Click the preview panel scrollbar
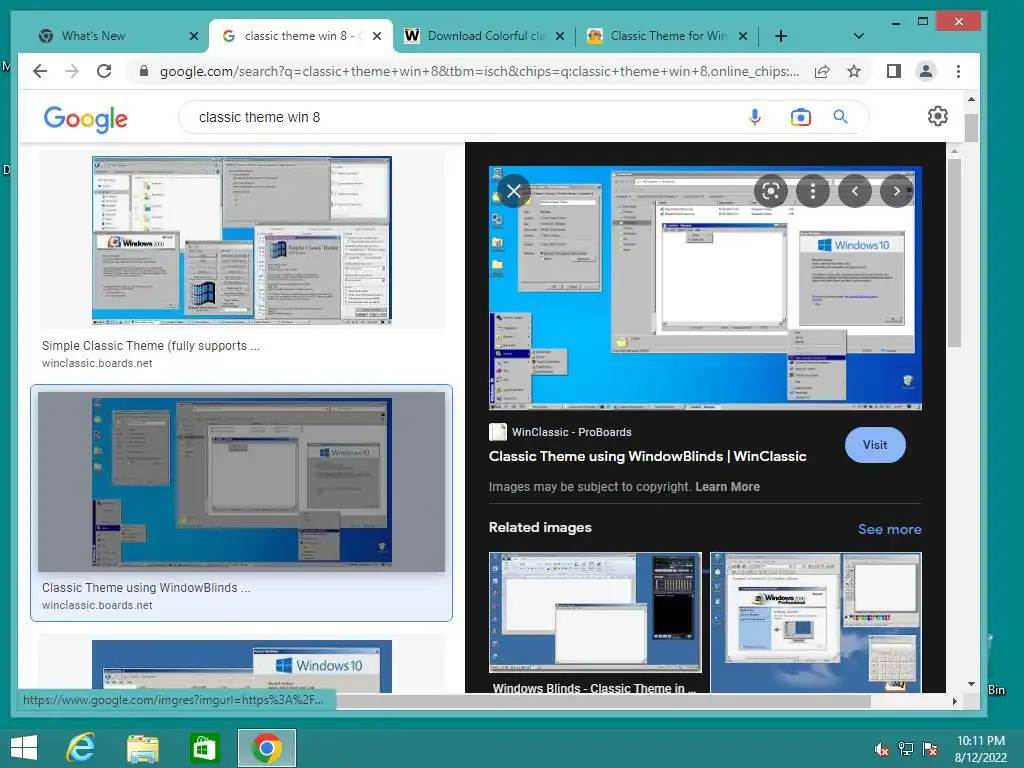The height and width of the screenshot is (768, 1024). (954, 253)
